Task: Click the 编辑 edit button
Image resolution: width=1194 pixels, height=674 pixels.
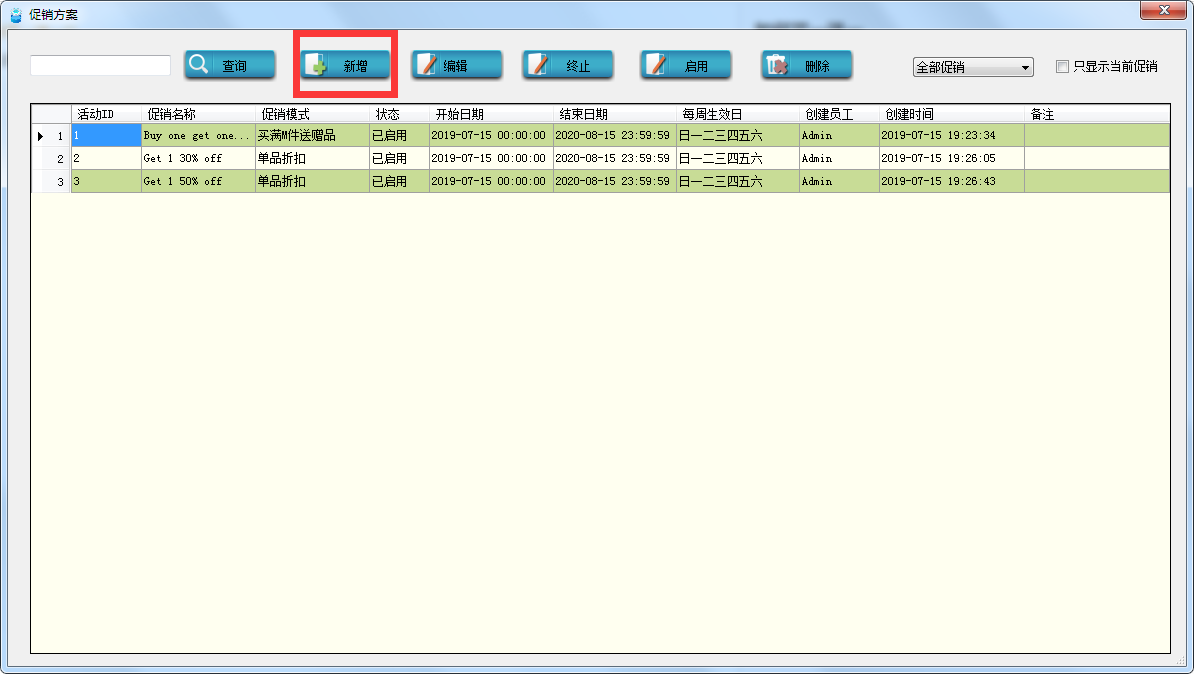Action: tap(457, 65)
